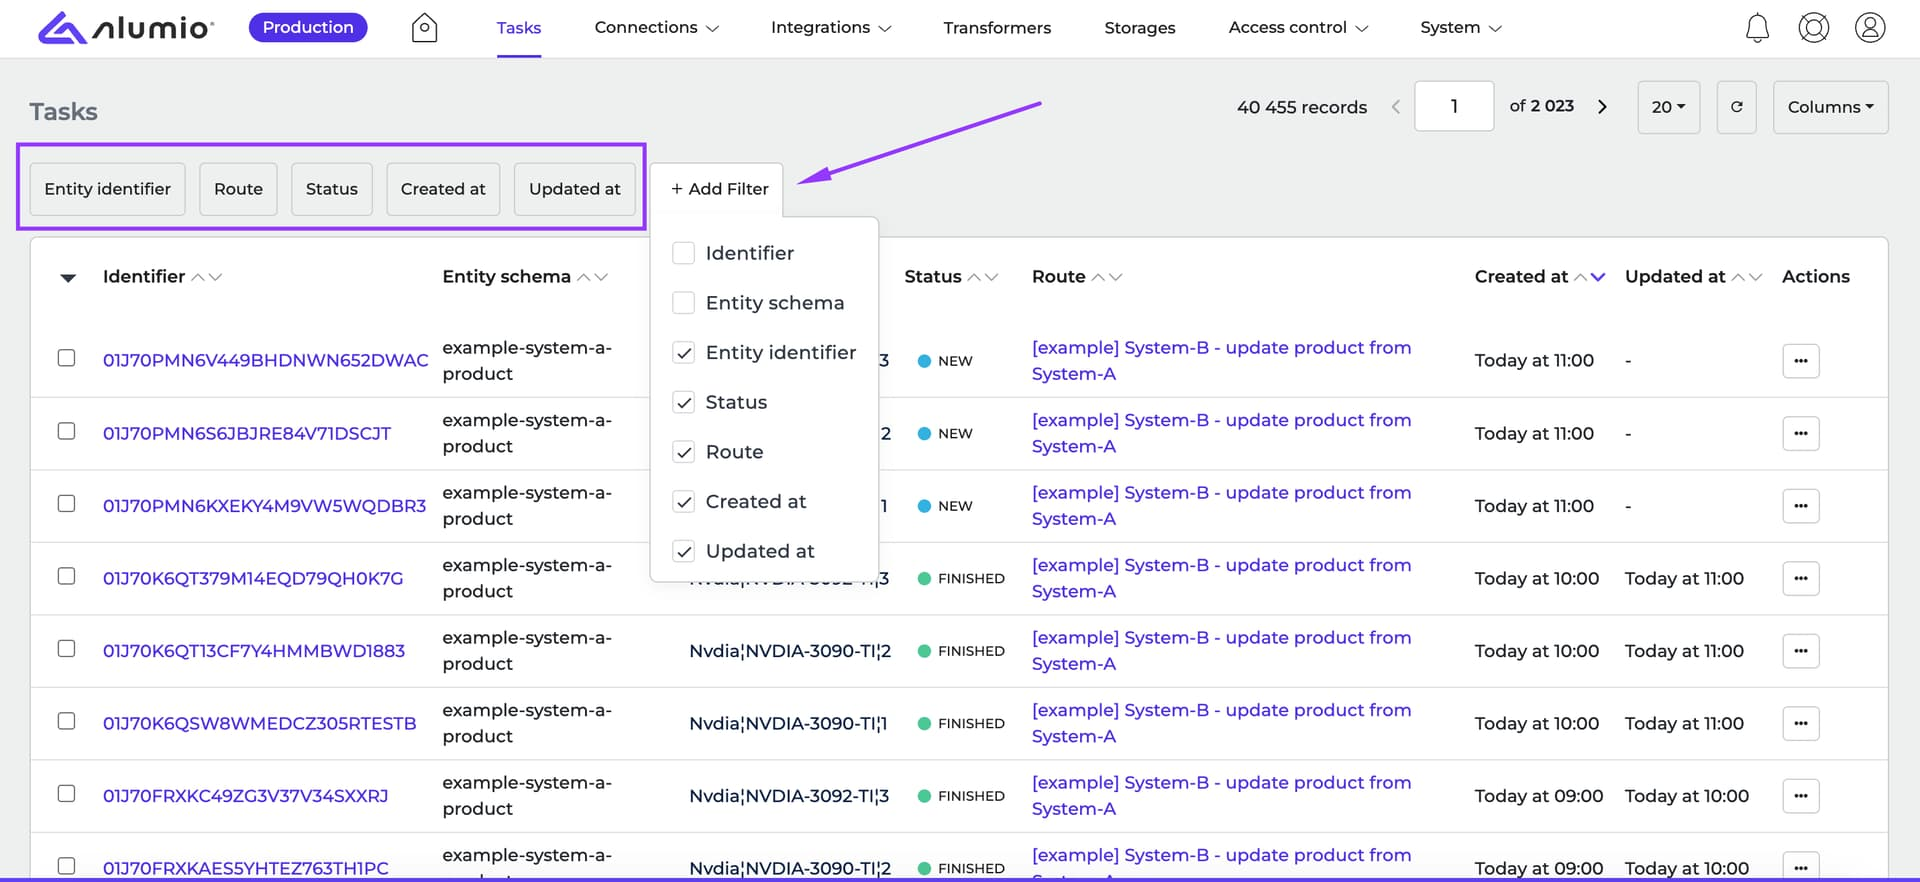Open actions menu for first task row
The width and height of the screenshot is (1920, 882).
pos(1801,361)
